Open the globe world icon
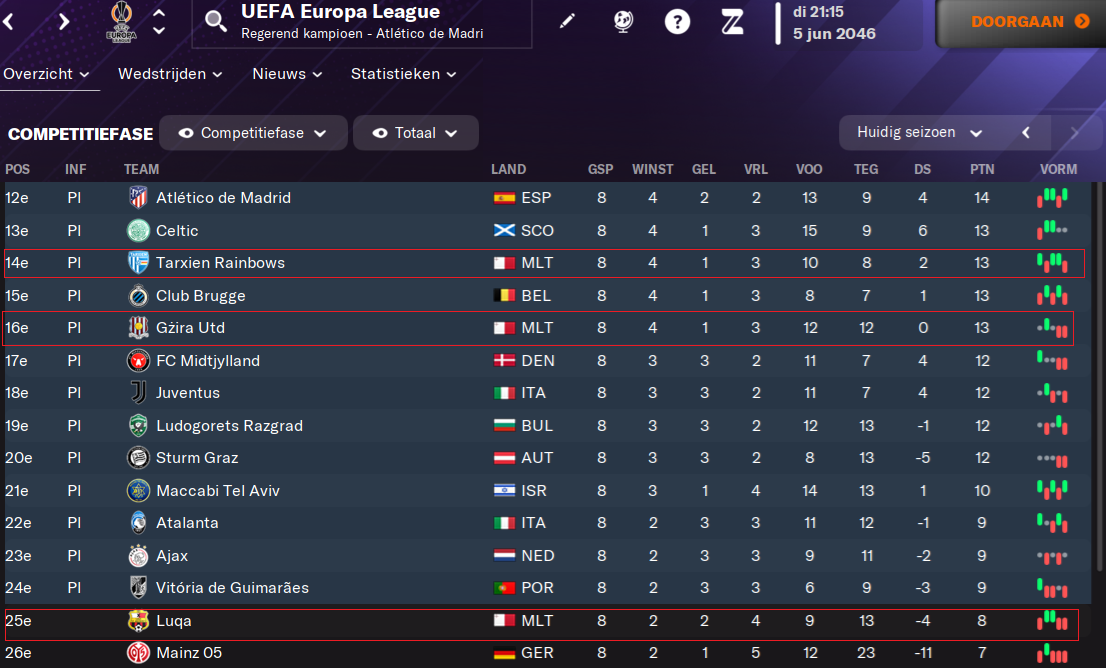This screenshot has height=668, width=1106. pos(622,21)
